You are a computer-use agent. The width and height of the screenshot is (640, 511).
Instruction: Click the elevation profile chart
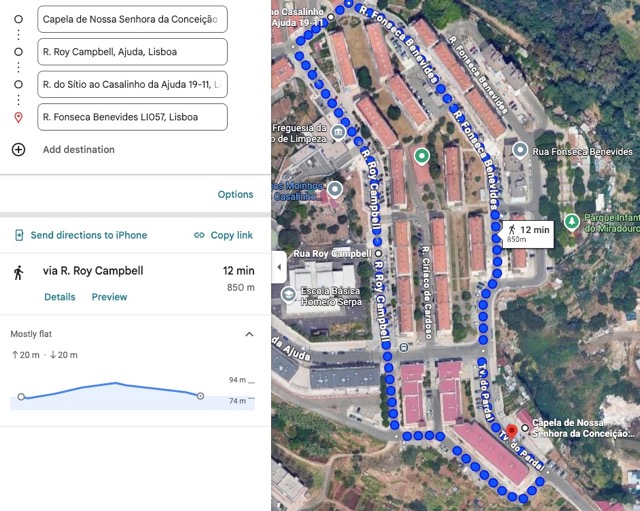coord(115,392)
